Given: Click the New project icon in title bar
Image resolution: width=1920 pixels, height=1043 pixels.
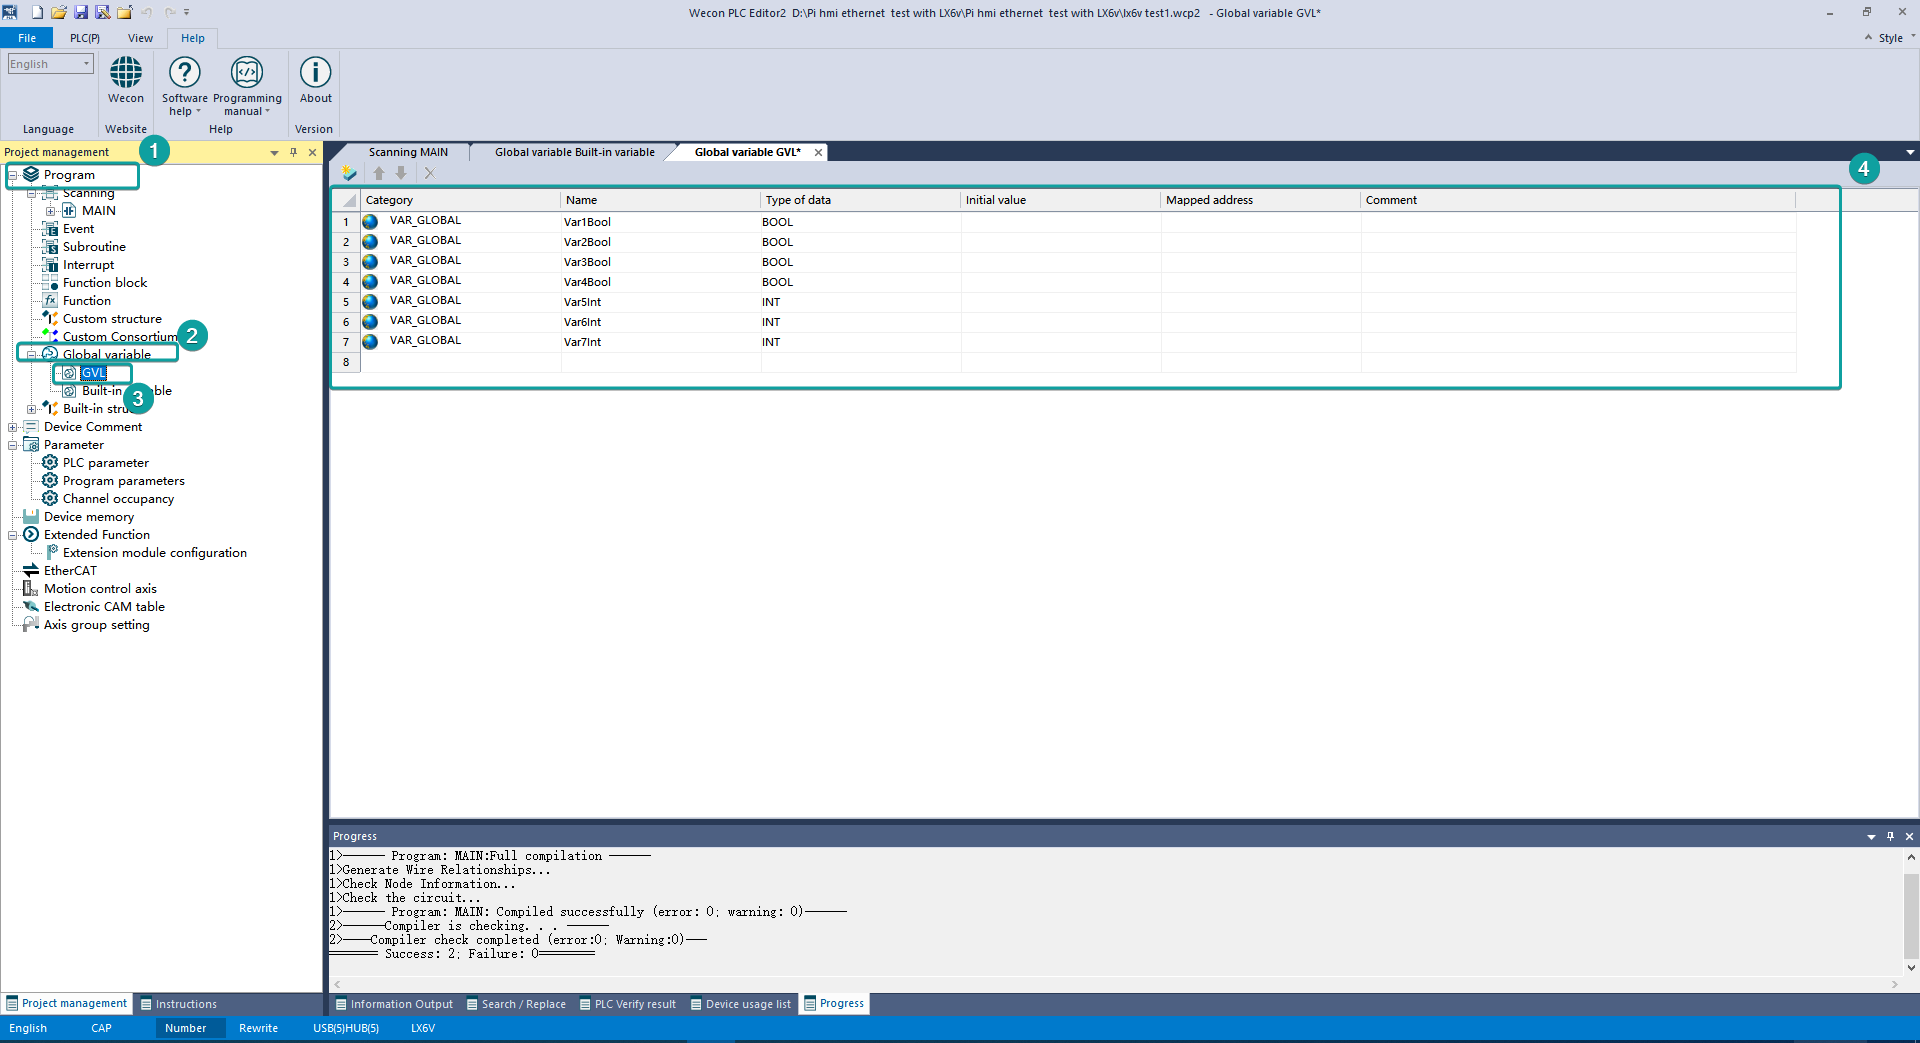Looking at the screenshot, I should pyautogui.click(x=37, y=12).
